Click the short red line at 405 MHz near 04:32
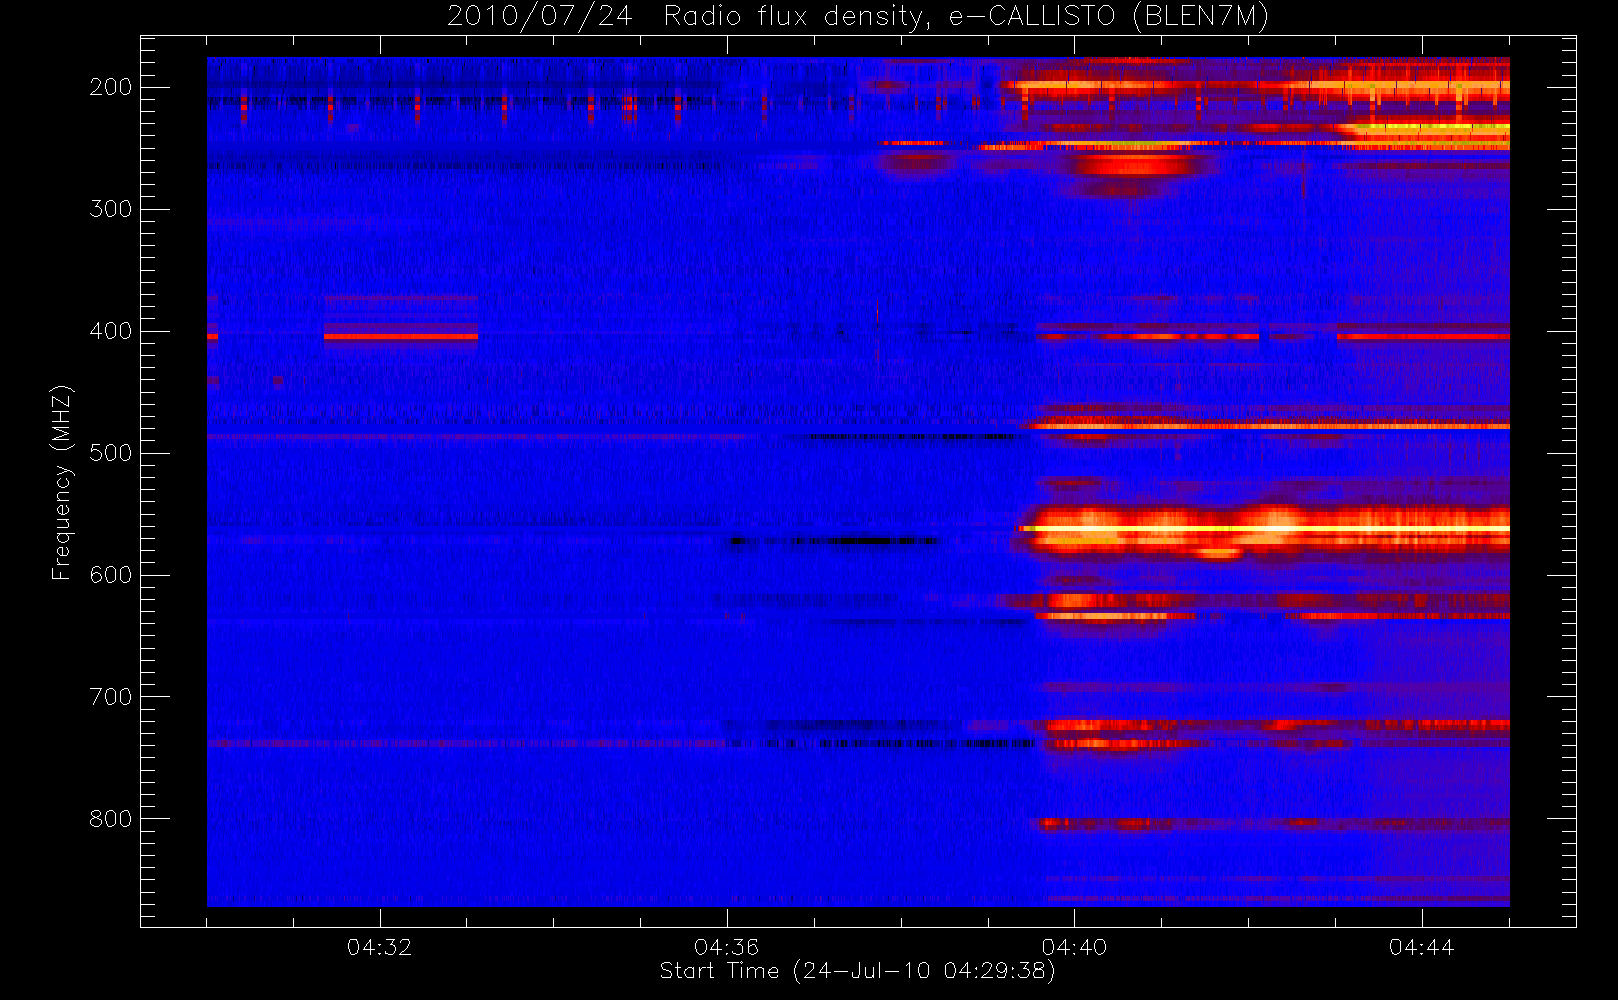 point(401,337)
